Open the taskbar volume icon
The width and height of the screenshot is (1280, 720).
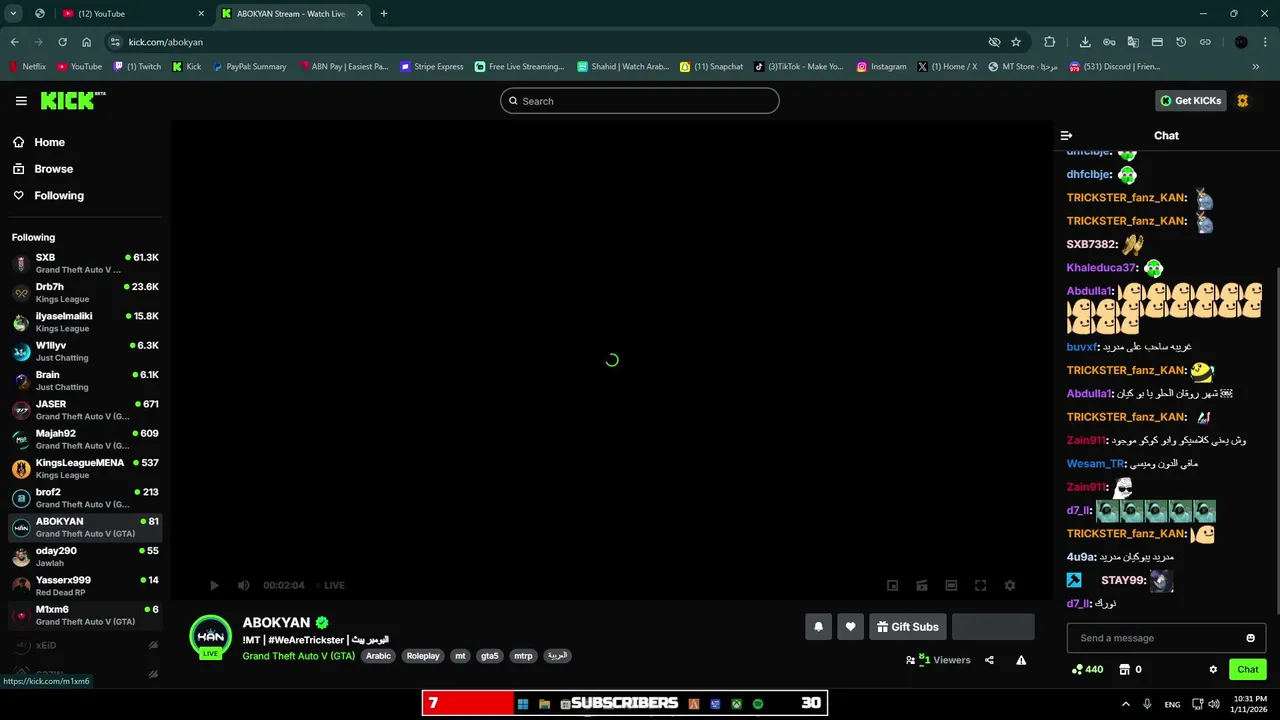(1214, 704)
